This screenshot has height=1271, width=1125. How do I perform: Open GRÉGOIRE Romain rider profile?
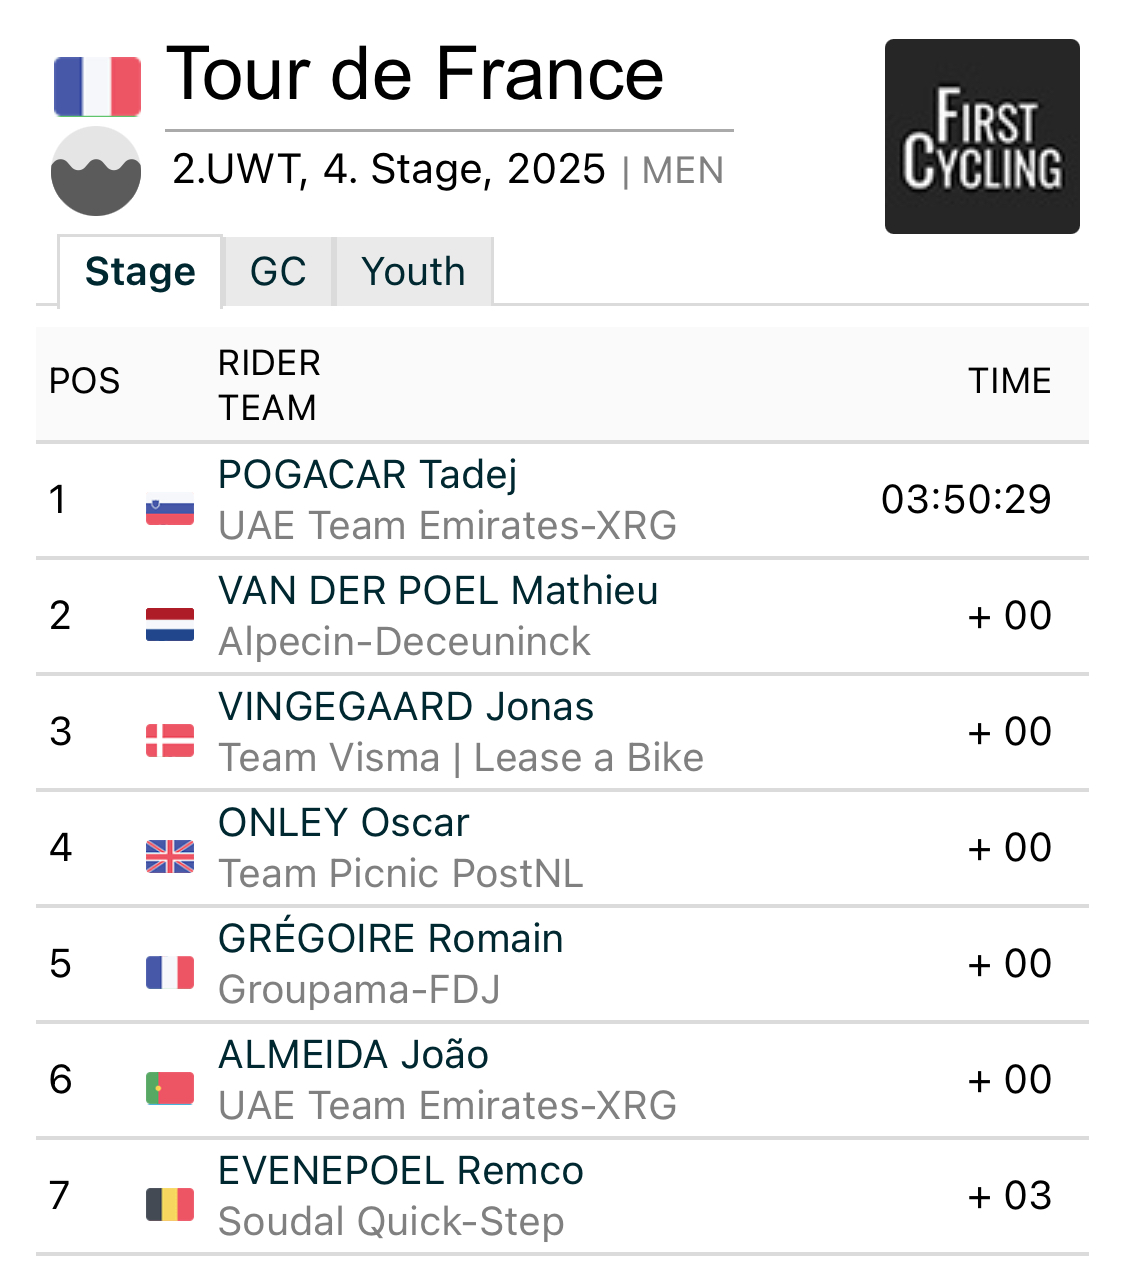[x=391, y=938]
